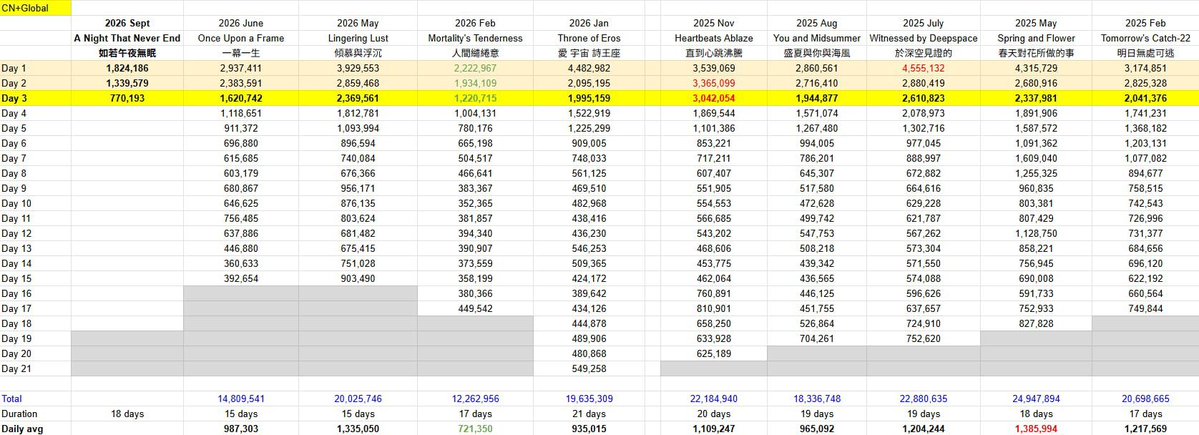The width and height of the screenshot is (1199, 435).
Task: Click the Day 21 value 549,258
Action: pos(590,368)
